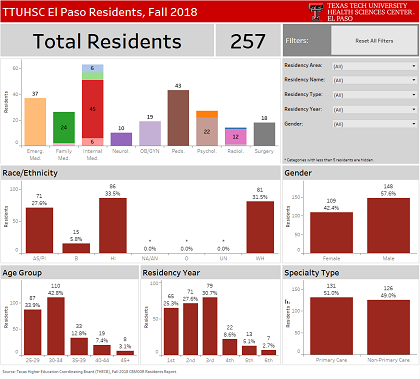
Task: Select the green Family Med. bar segment labeled 24
Action: coord(64,128)
